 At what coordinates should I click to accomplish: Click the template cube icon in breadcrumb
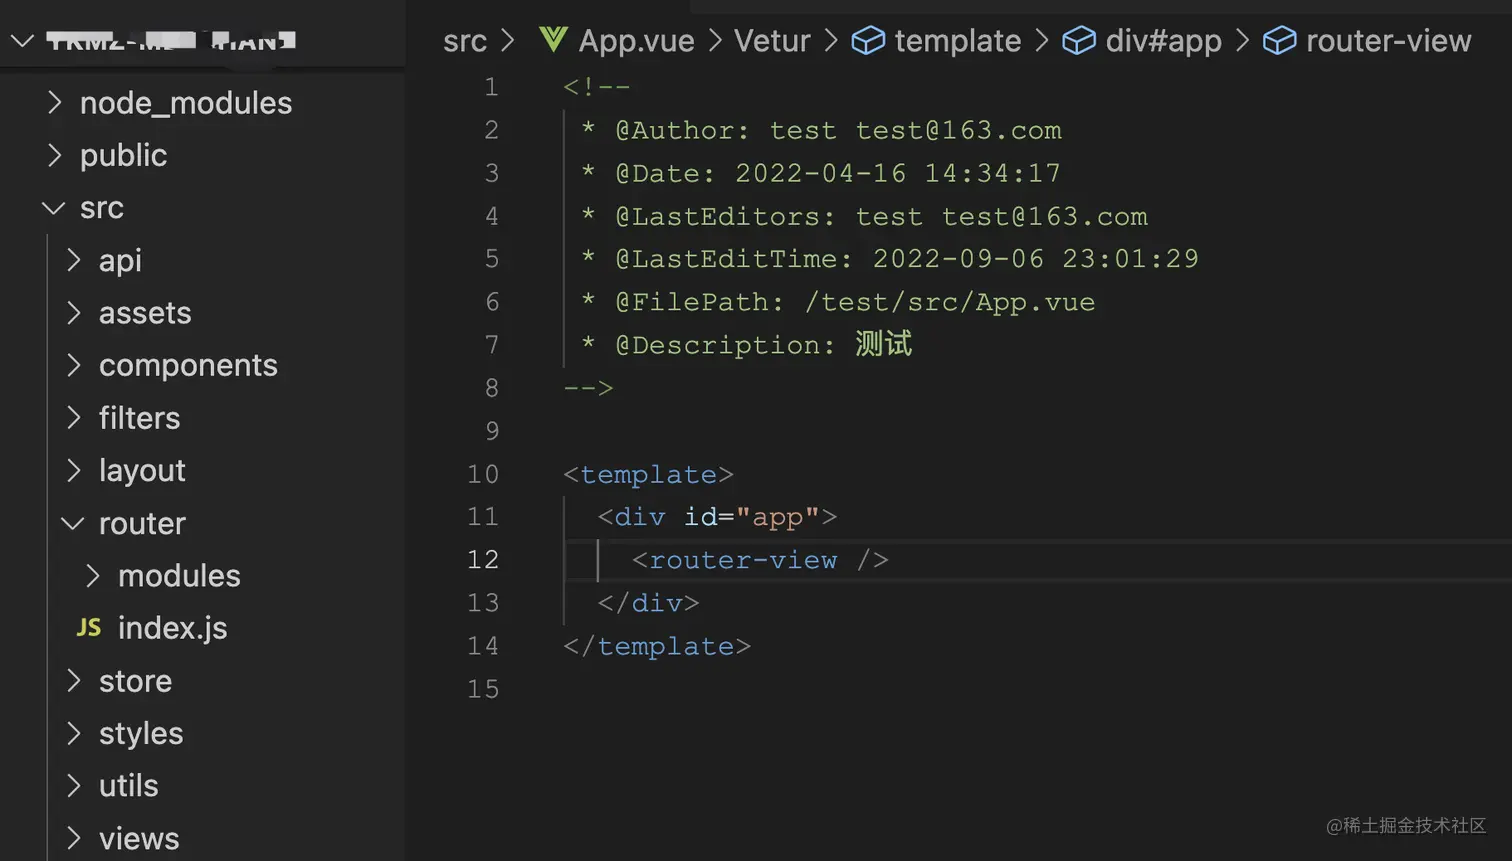coord(867,41)
